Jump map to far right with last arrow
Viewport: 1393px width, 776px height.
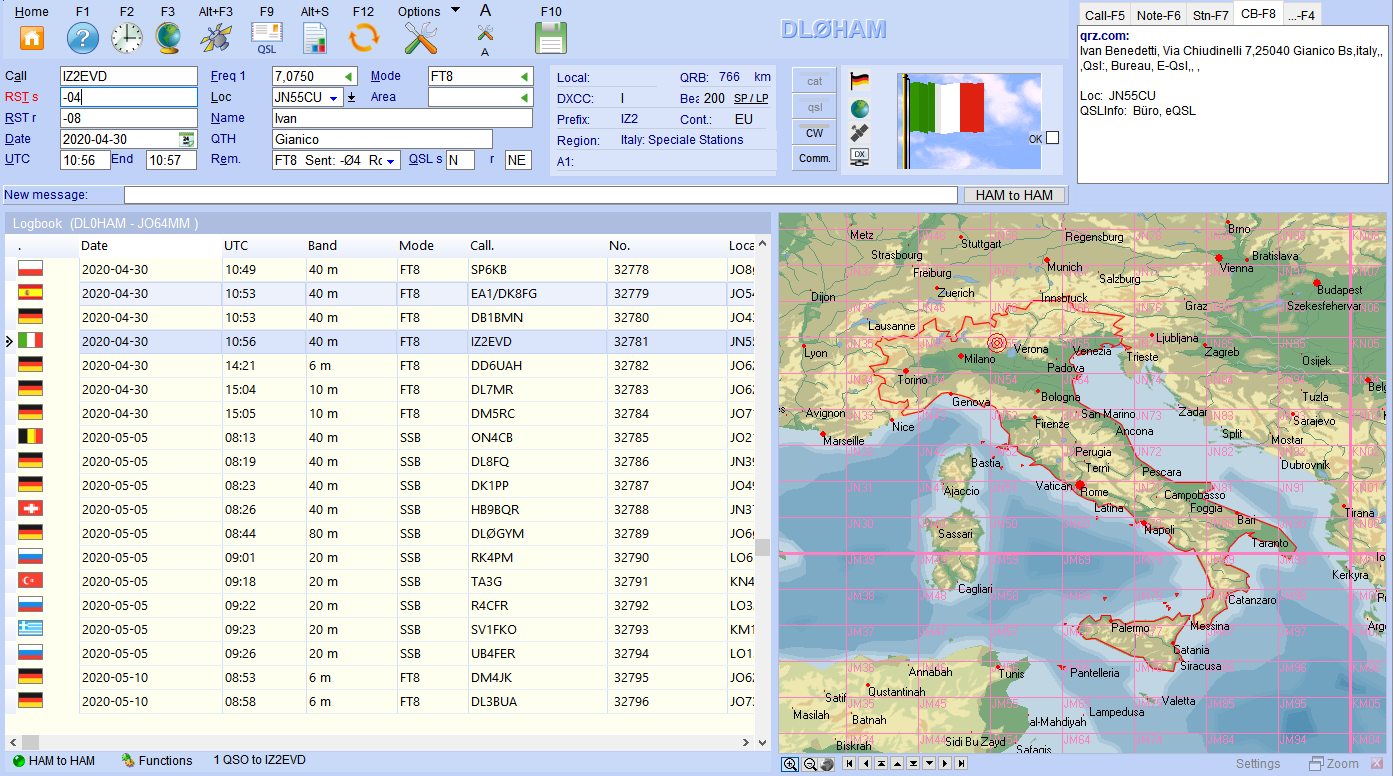961,763
